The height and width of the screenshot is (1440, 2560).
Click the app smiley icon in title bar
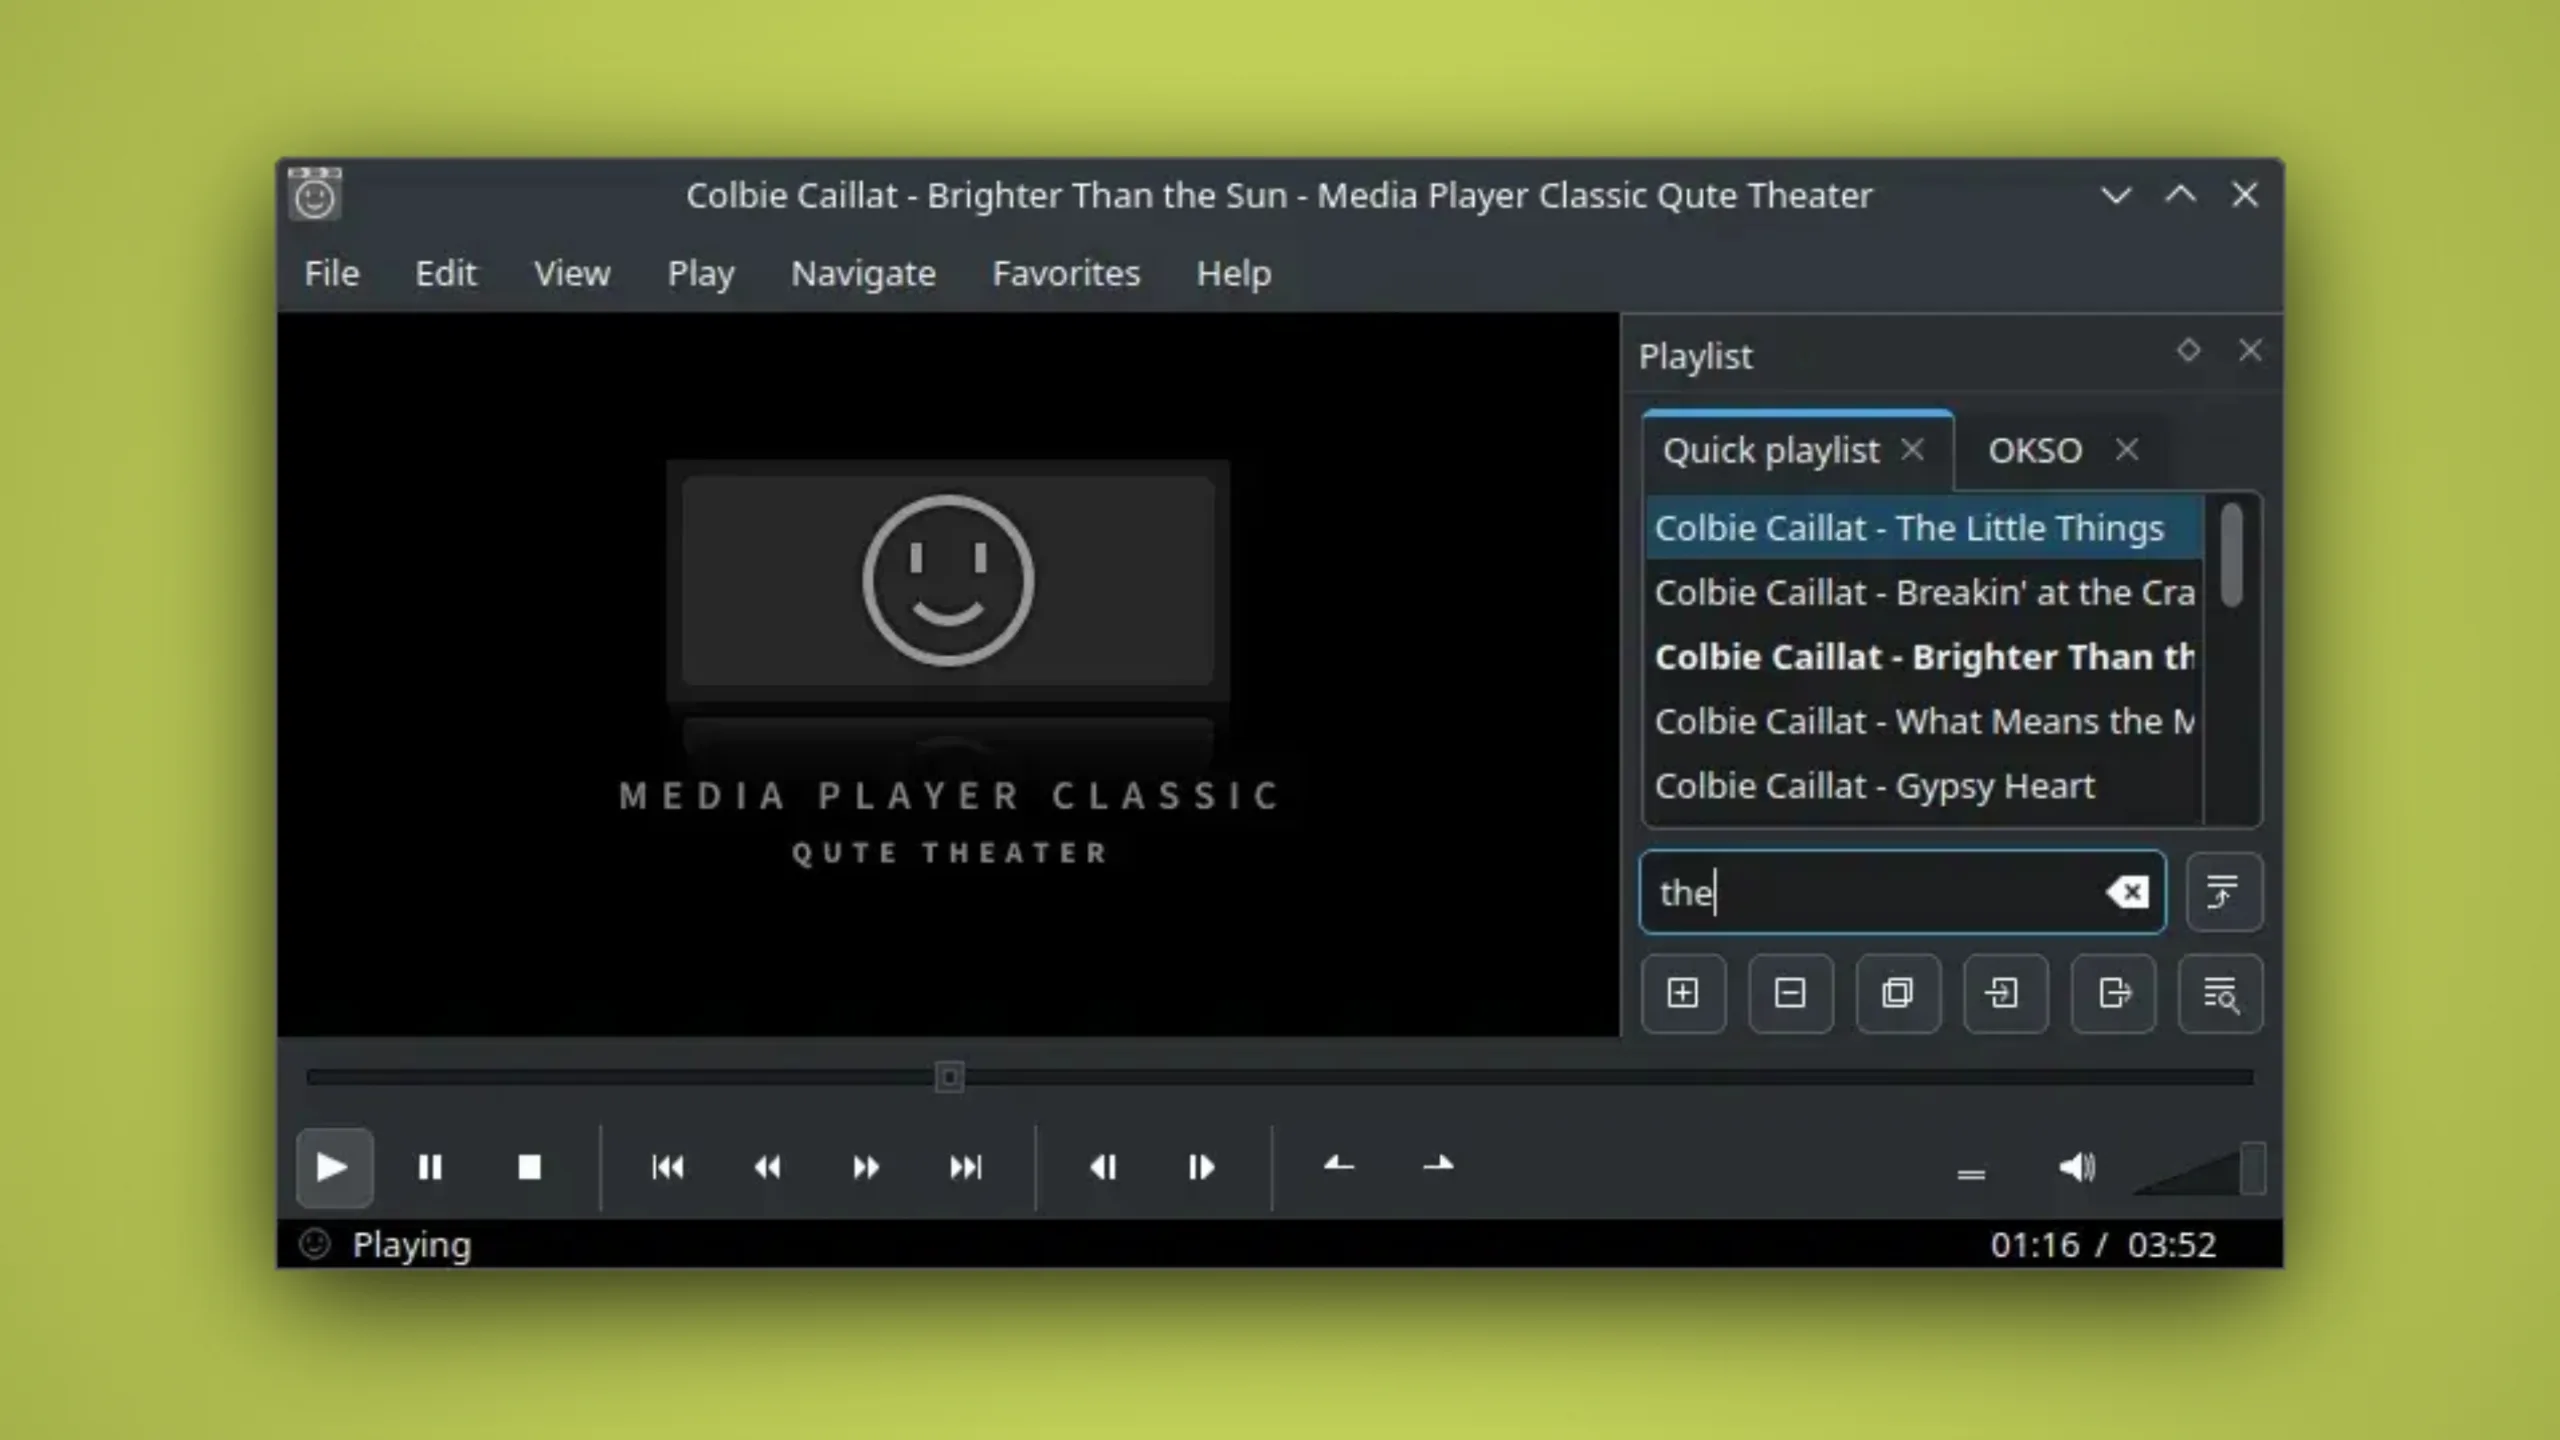click(315, 194)
